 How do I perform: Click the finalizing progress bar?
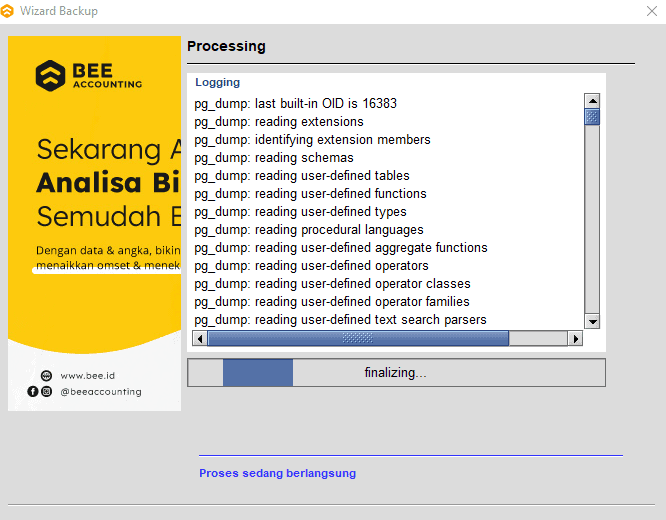396,373
